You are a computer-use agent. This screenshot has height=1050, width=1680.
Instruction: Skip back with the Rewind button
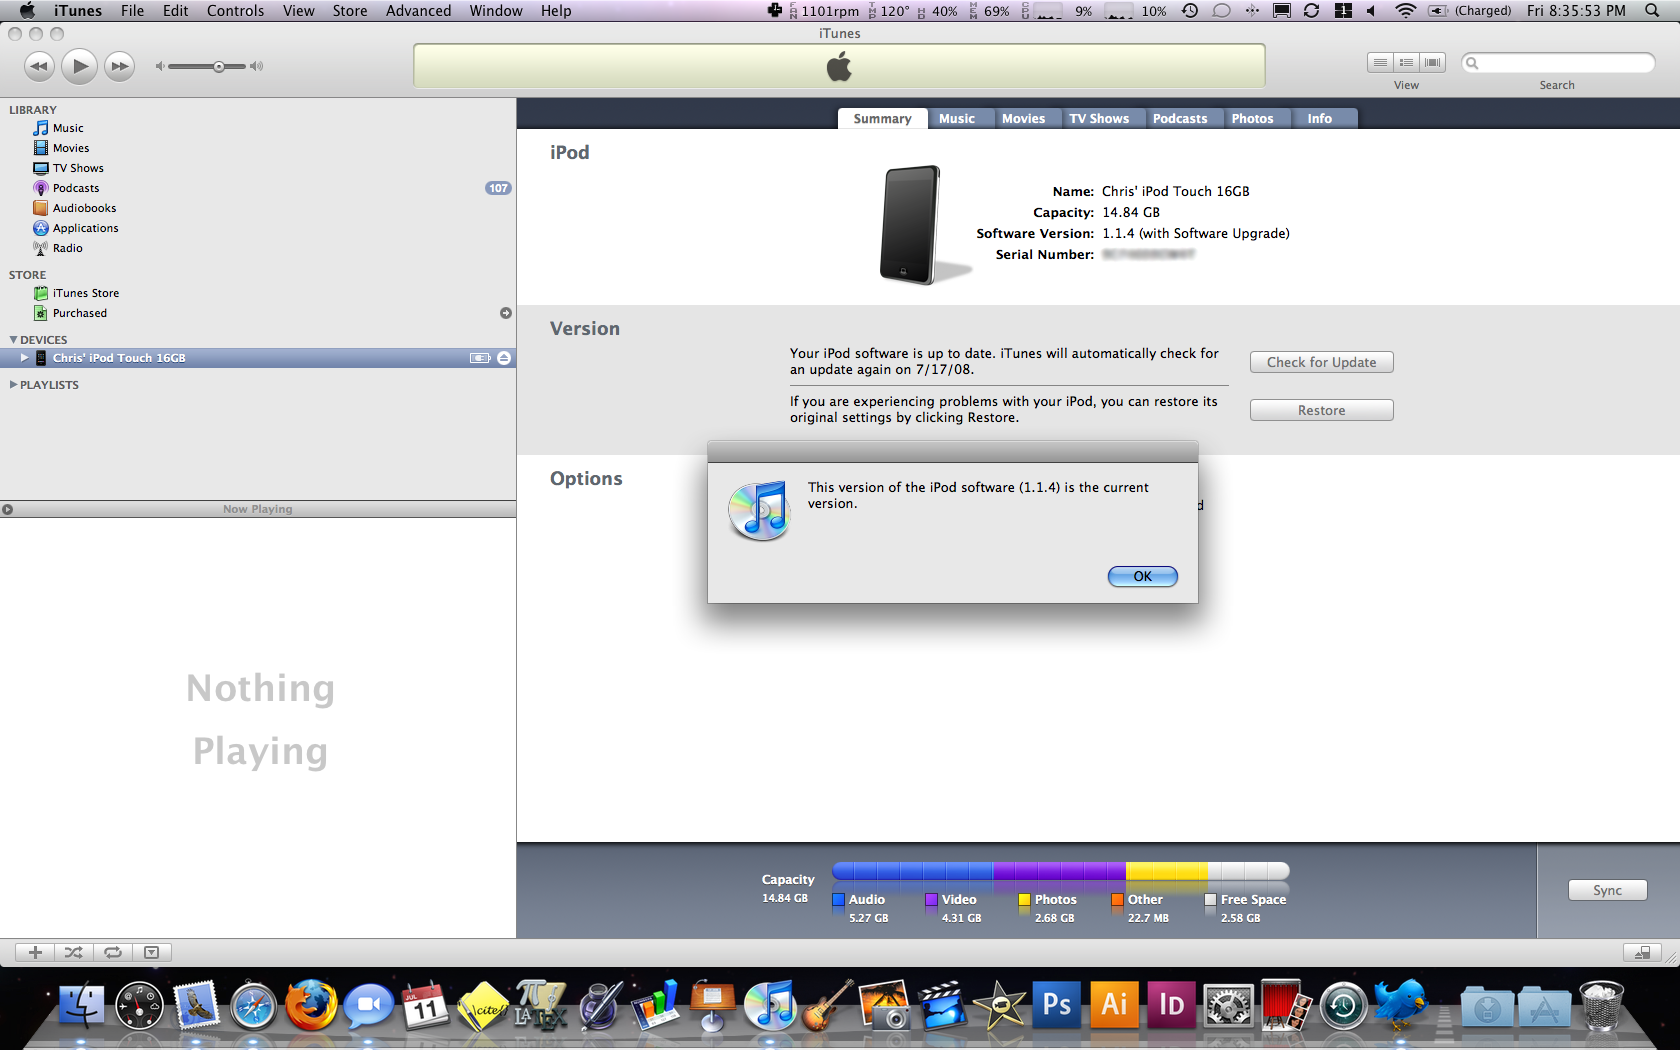tap(39, 66)
